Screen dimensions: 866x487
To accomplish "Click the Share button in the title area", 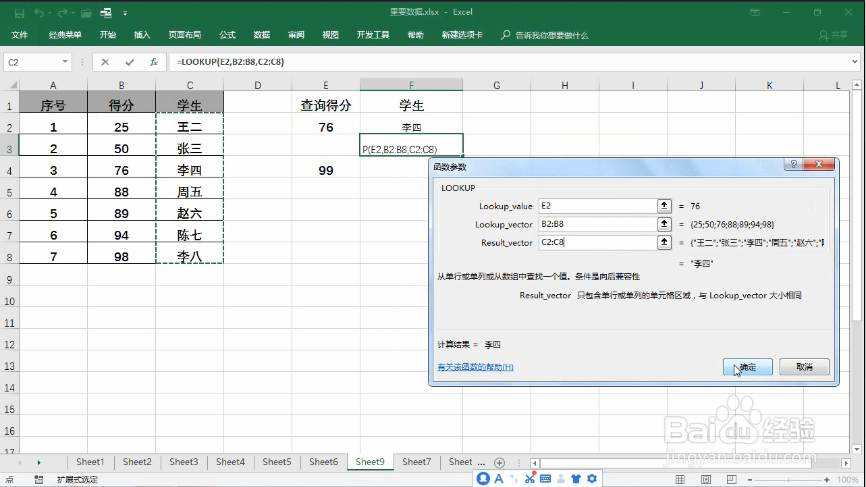I will click(x=833, y=35).
